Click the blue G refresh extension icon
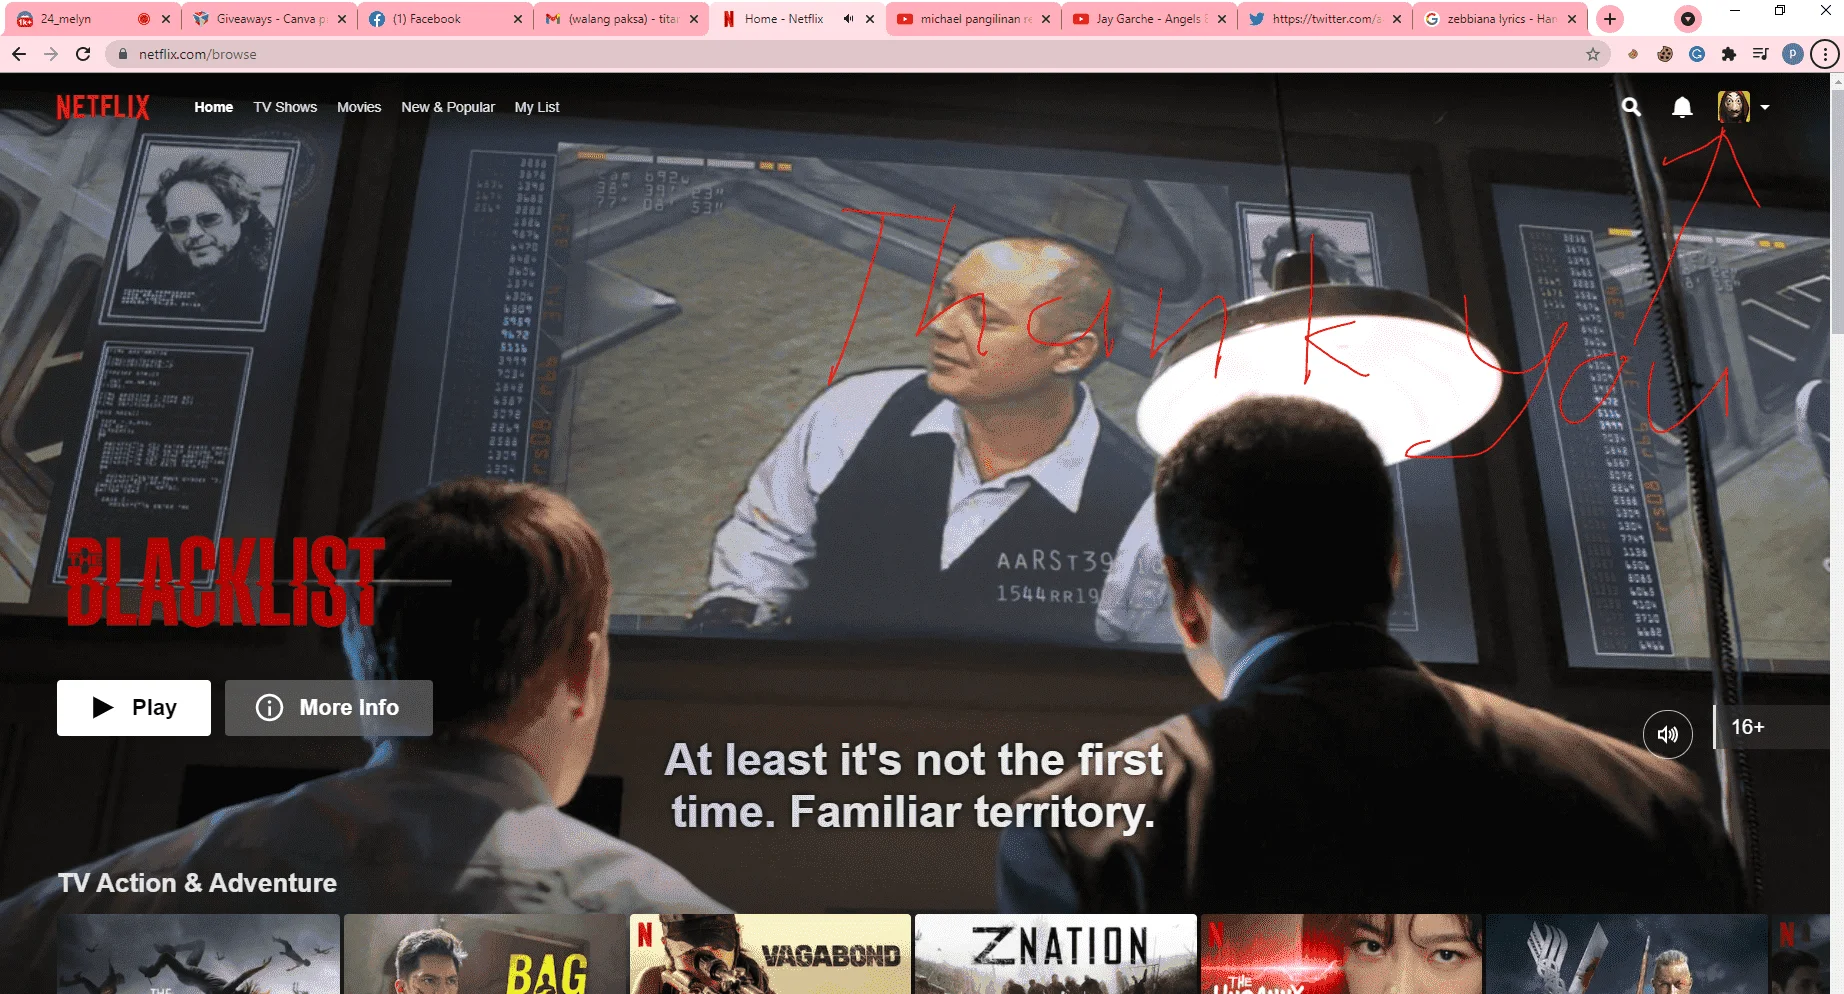1844x994 pixels. tap(1697, 54)
